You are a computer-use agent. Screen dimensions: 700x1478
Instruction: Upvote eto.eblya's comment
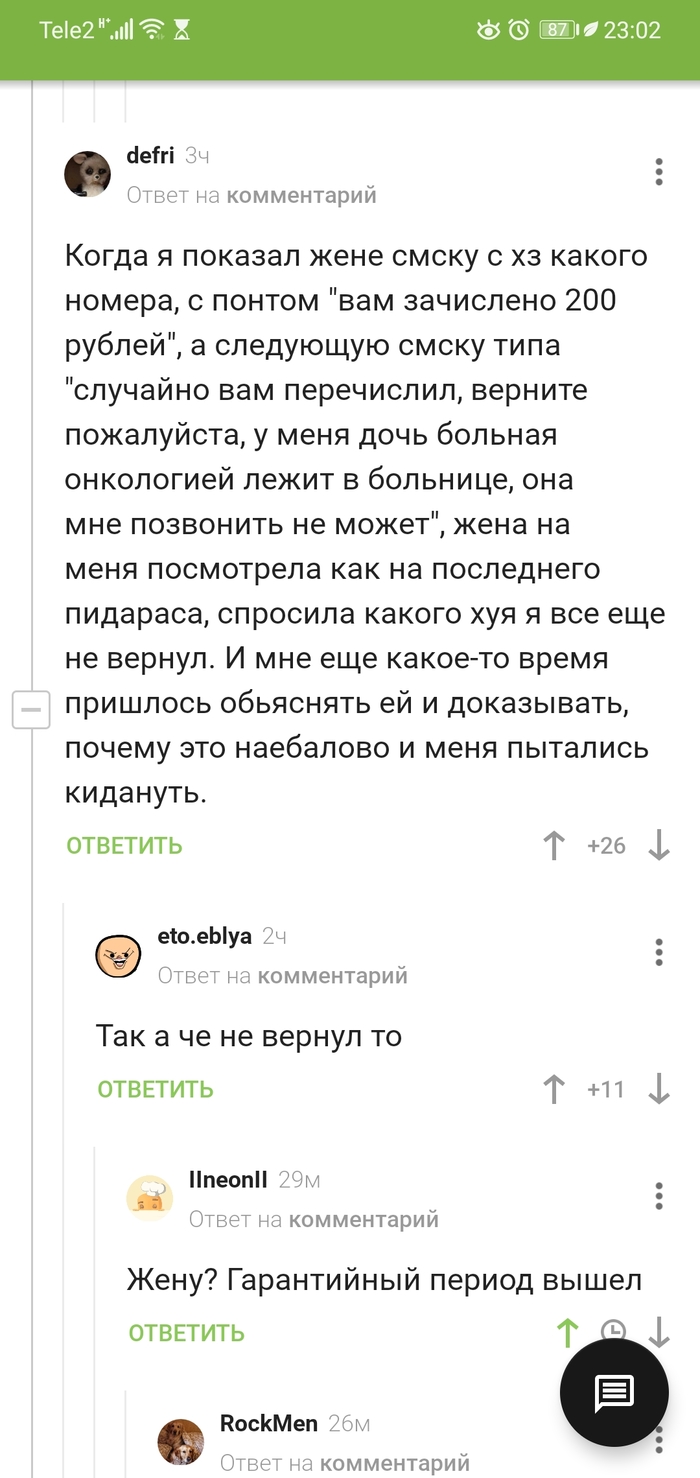click(553, 1089)
